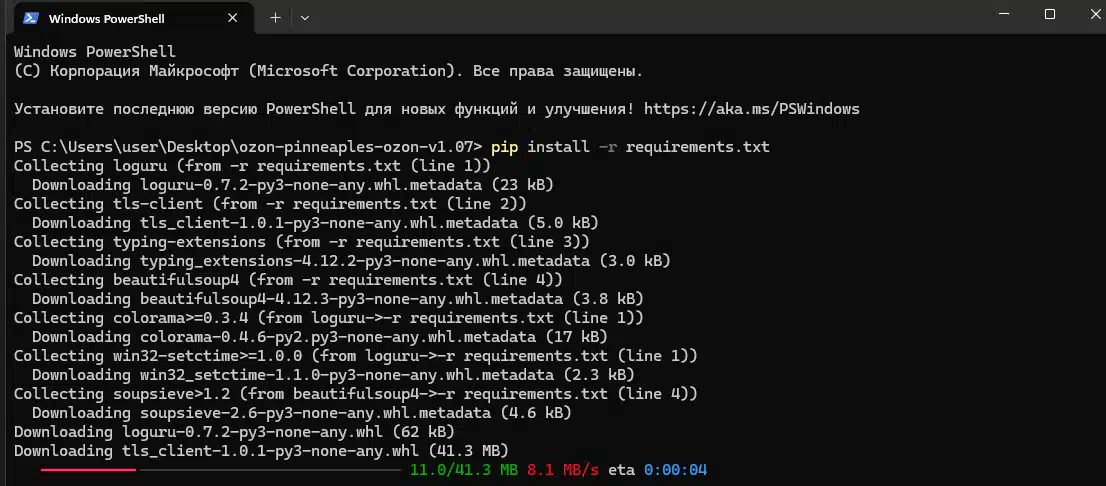Expand the new tab profile dropdown chevron
Image resolution: width=1106 pixels, height=486 pixels.
pos(305,18)
